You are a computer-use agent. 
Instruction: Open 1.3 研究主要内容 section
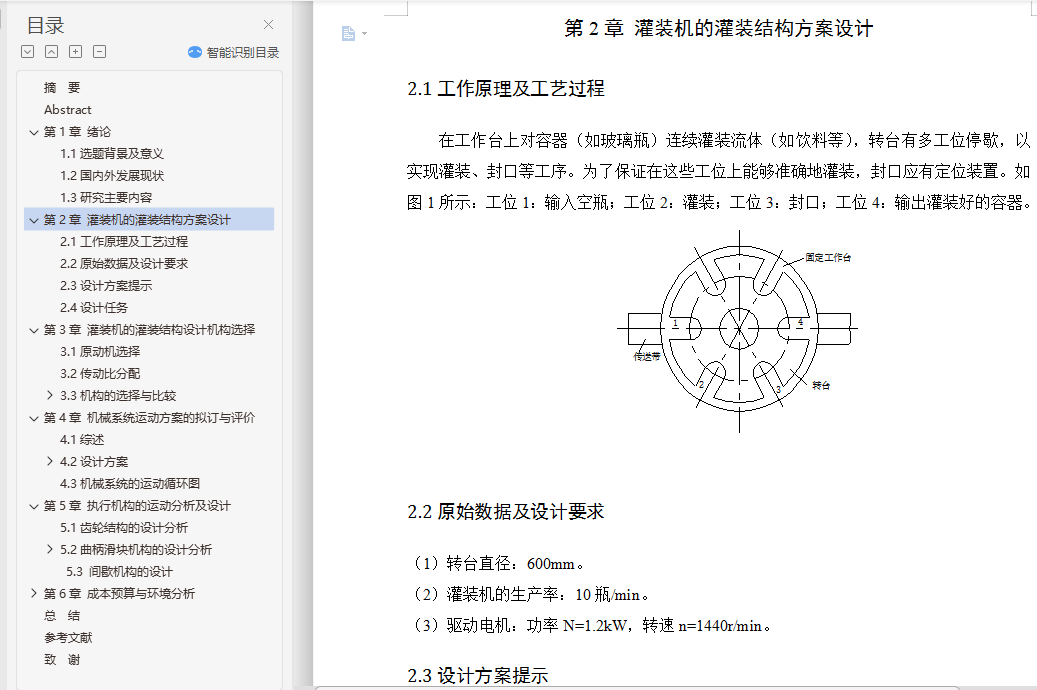click(106, 197)
